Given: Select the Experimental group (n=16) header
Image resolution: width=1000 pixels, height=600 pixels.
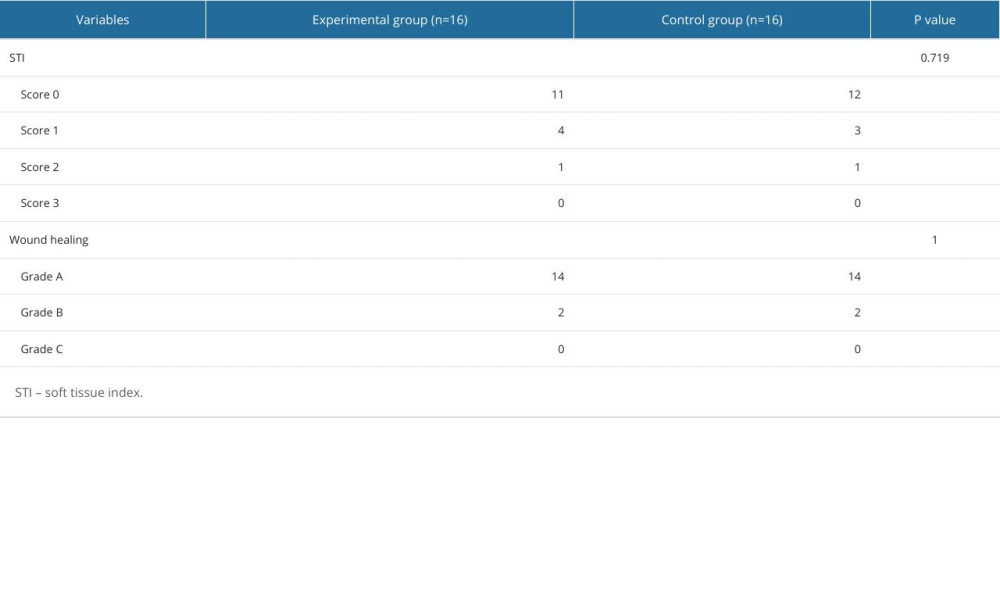Looking at the screenshot, I should pos(390,20).
